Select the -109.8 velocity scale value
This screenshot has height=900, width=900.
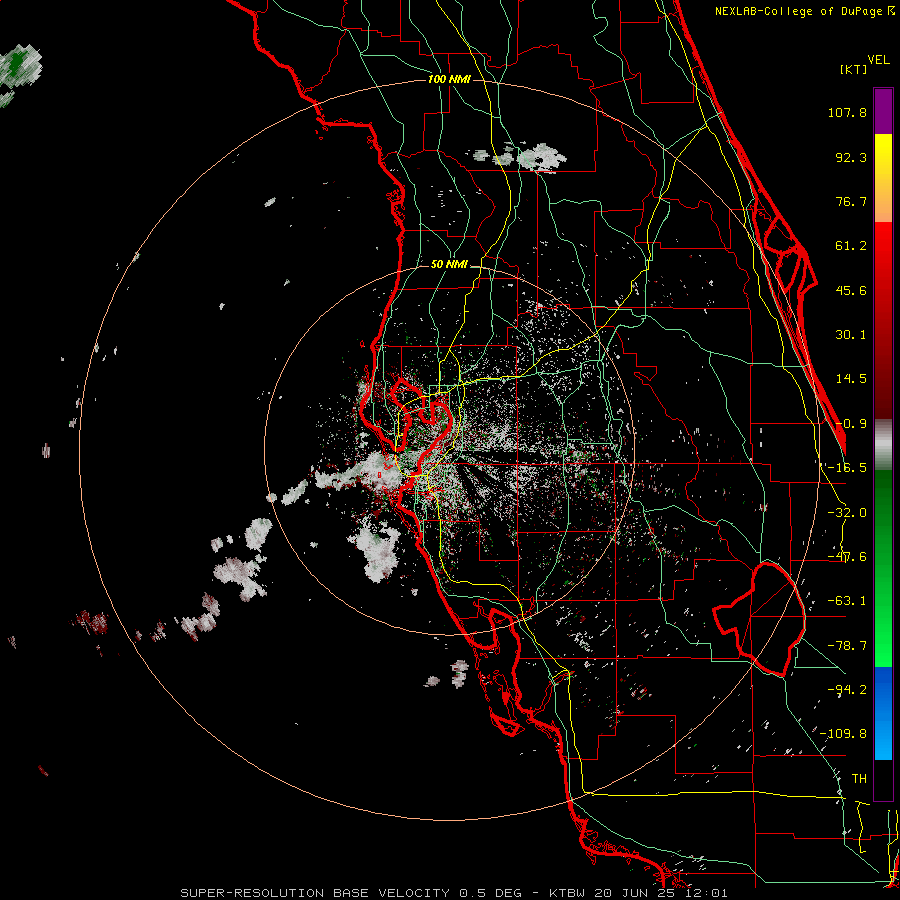coord(843,734)
